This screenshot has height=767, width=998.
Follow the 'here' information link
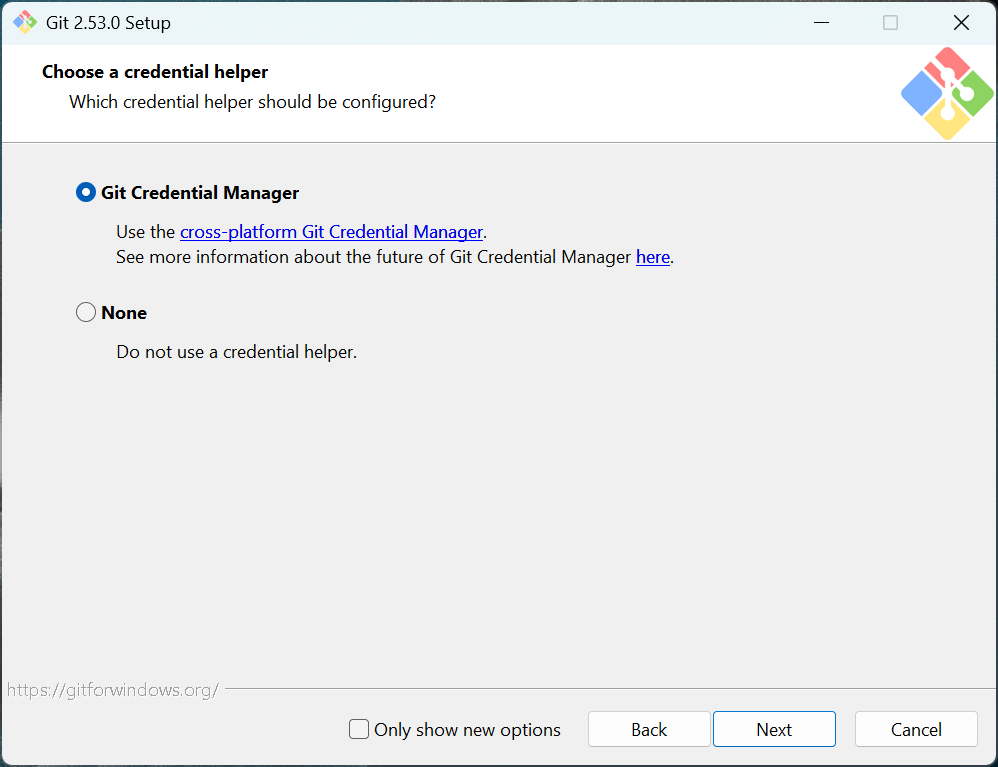point(652,257)
